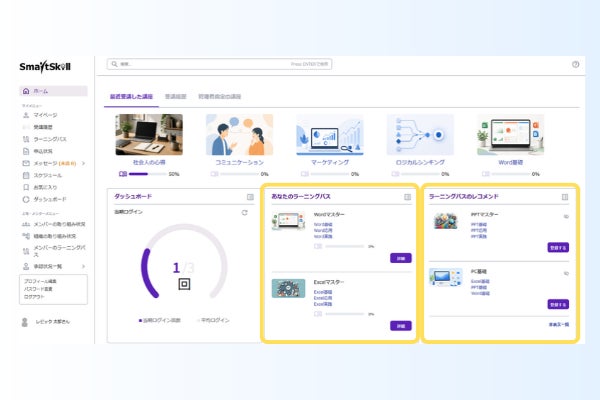Click layout icon on ラーニングパスのレコメンド panel header
The image size is (600, 400).
coord(565,197)
